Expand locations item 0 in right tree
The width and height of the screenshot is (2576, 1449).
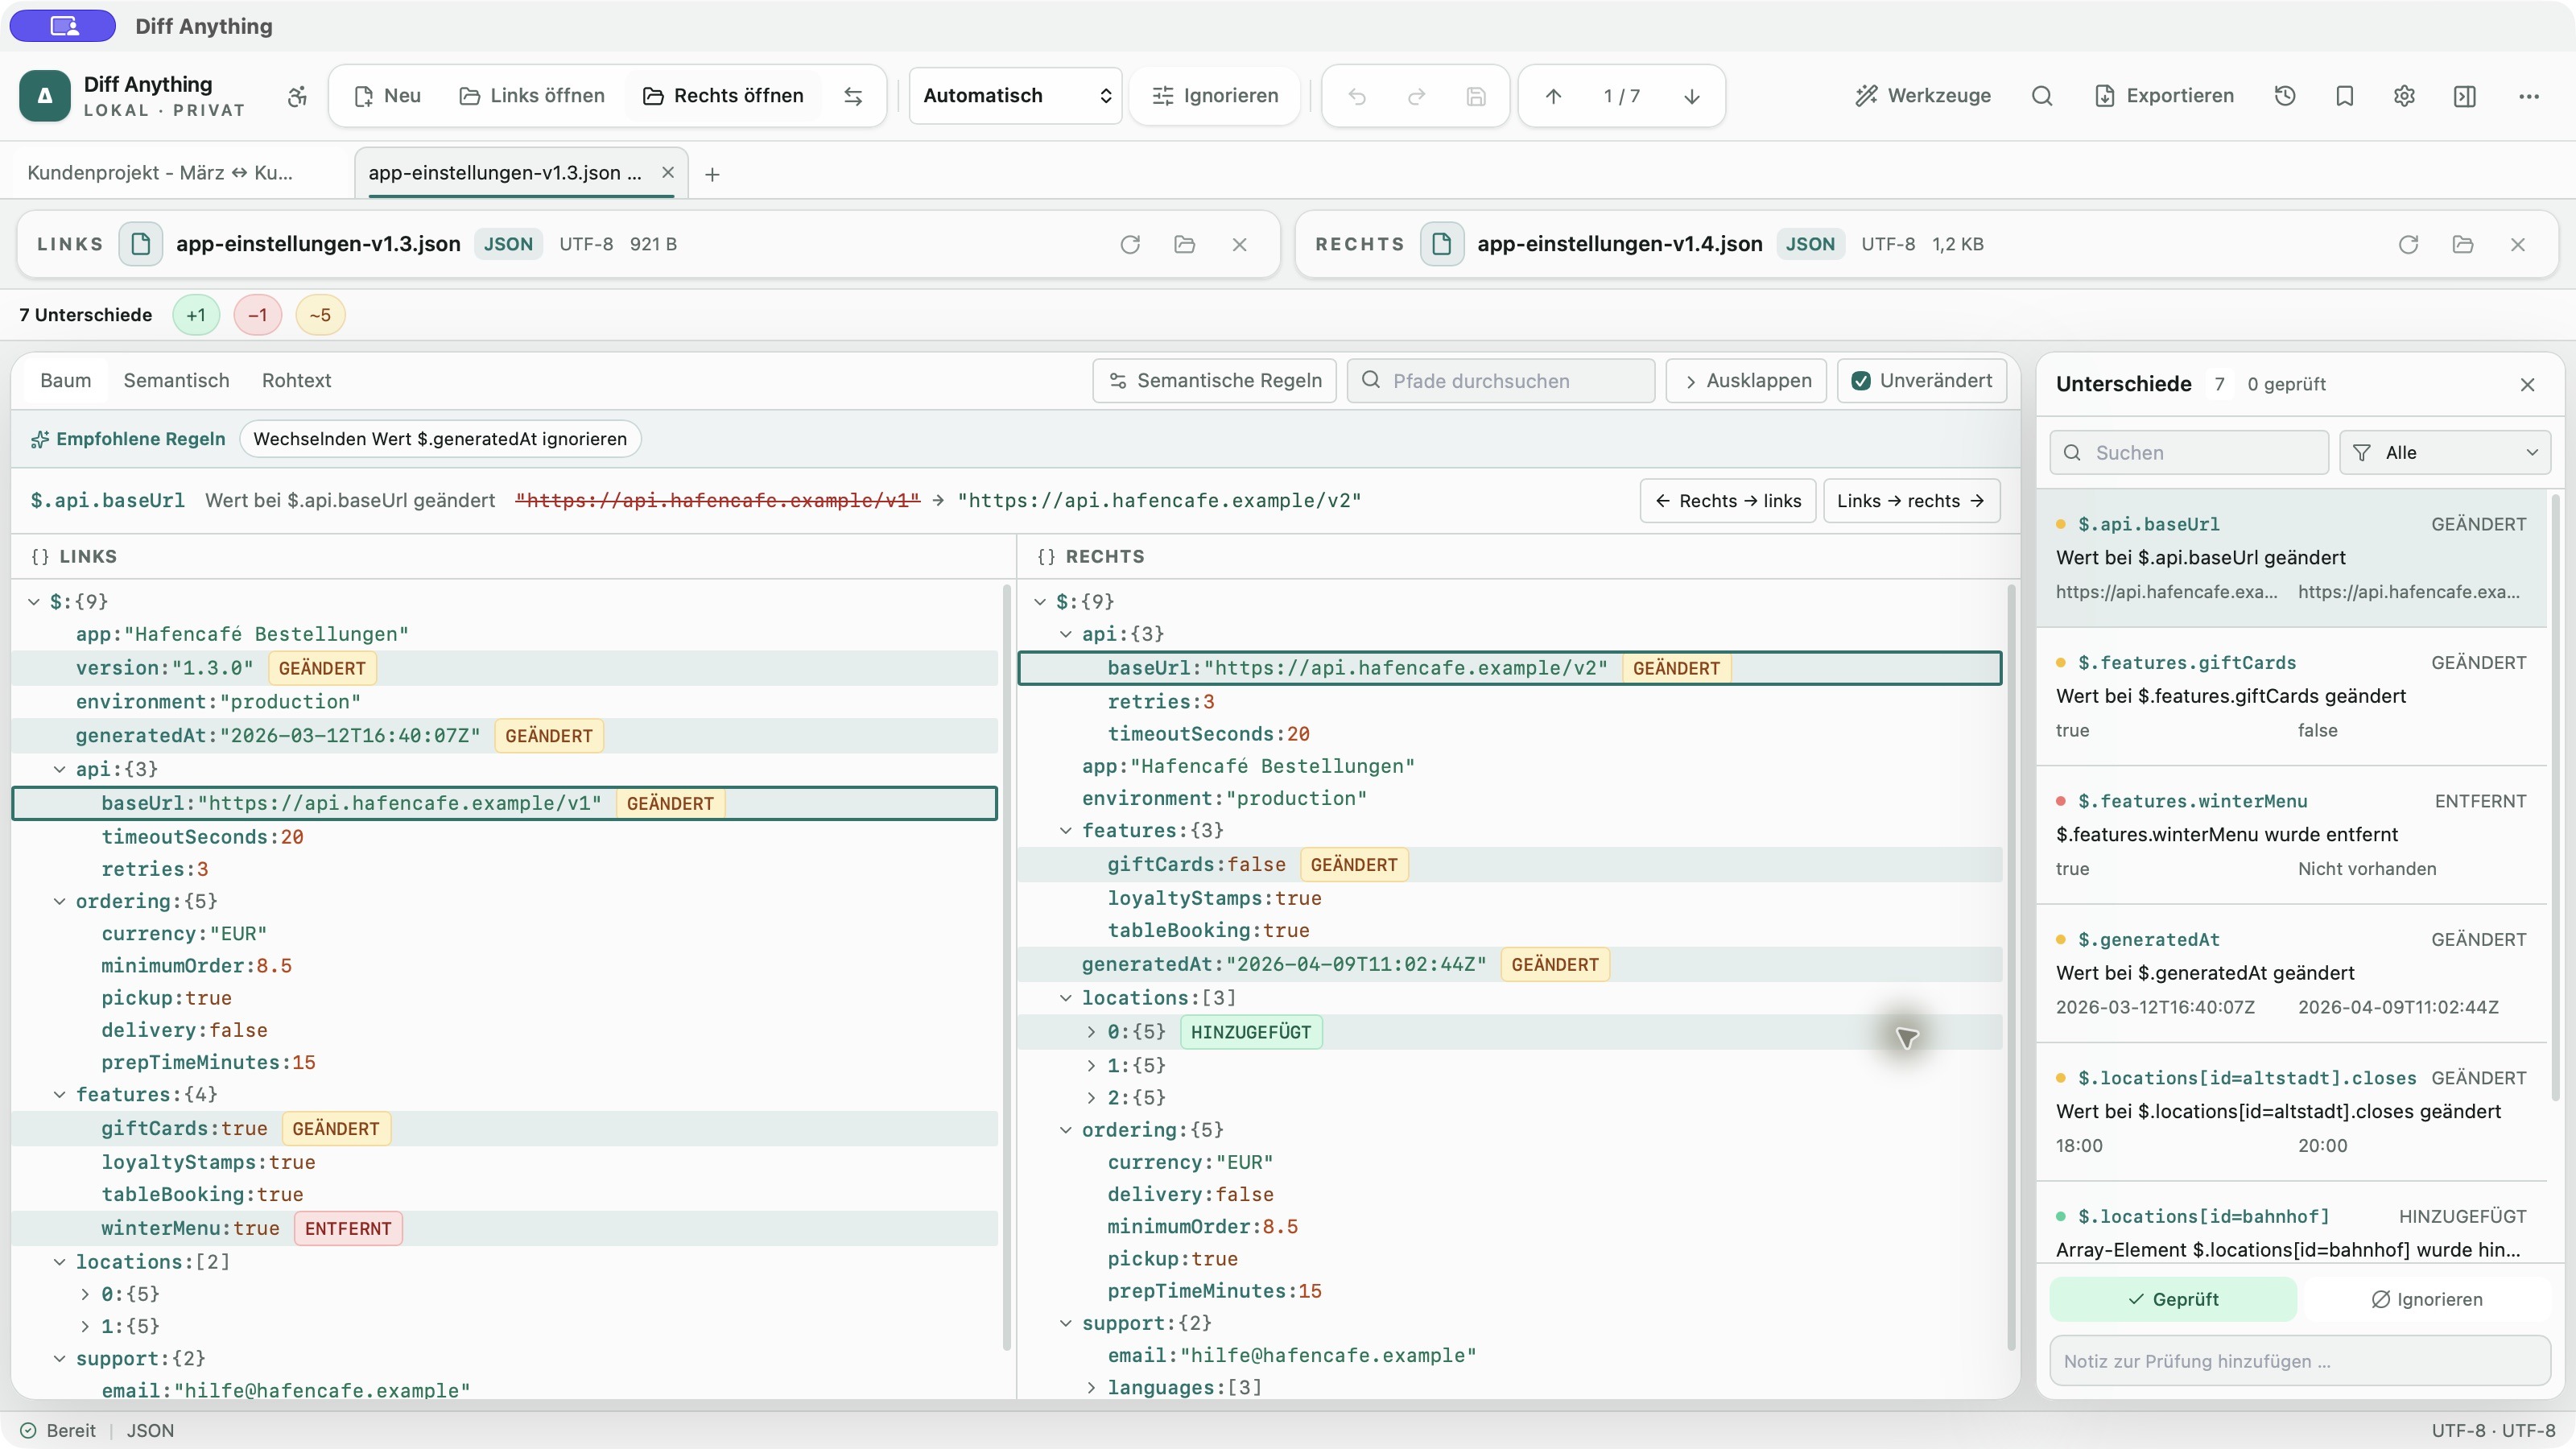pos(1091,1032)
